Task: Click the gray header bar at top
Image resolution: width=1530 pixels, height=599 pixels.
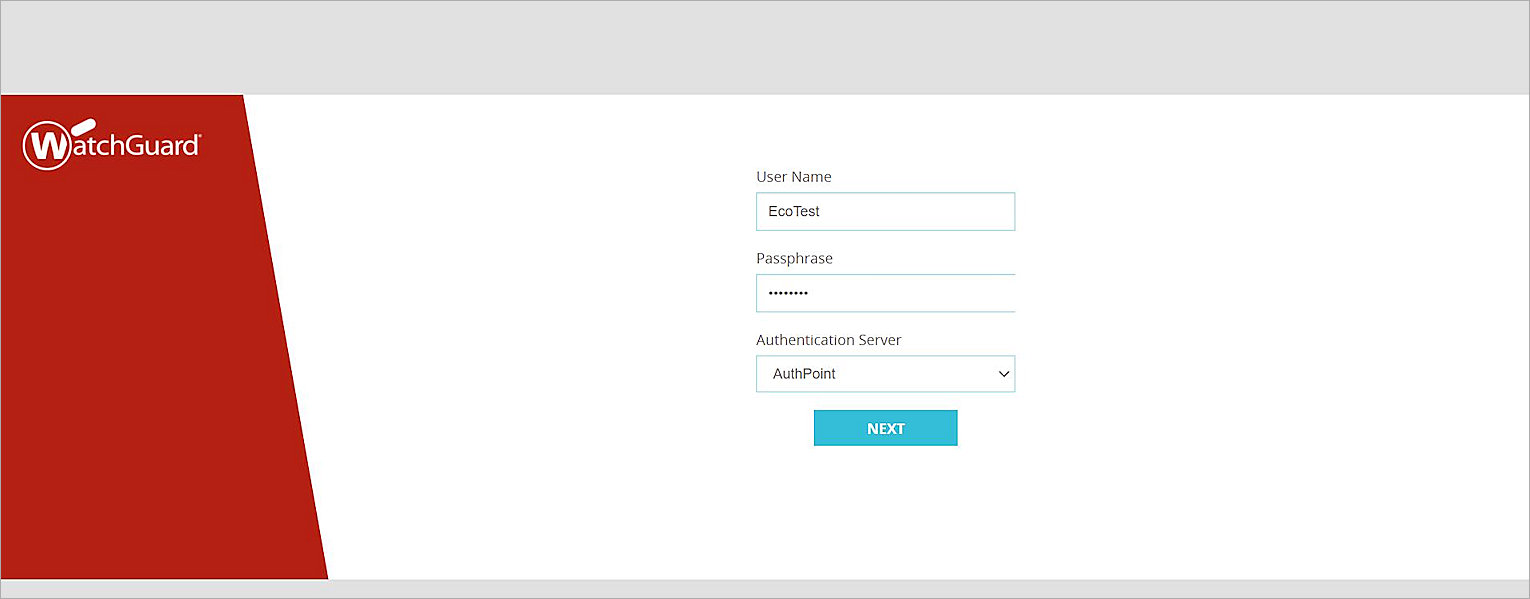Action: click(765, 48)
